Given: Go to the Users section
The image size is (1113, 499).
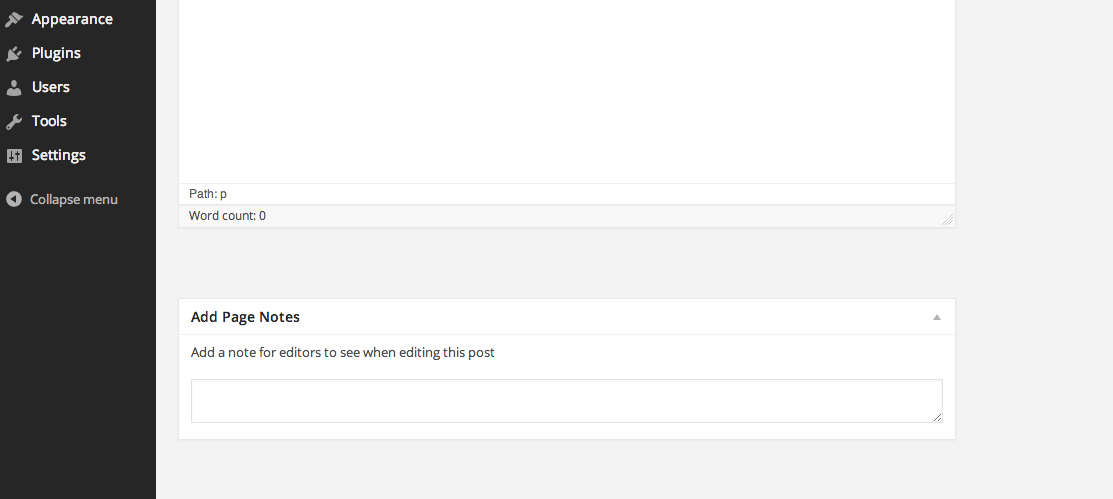Looking at the screenshot, I should pyautogui.click(x=50, y=87).
